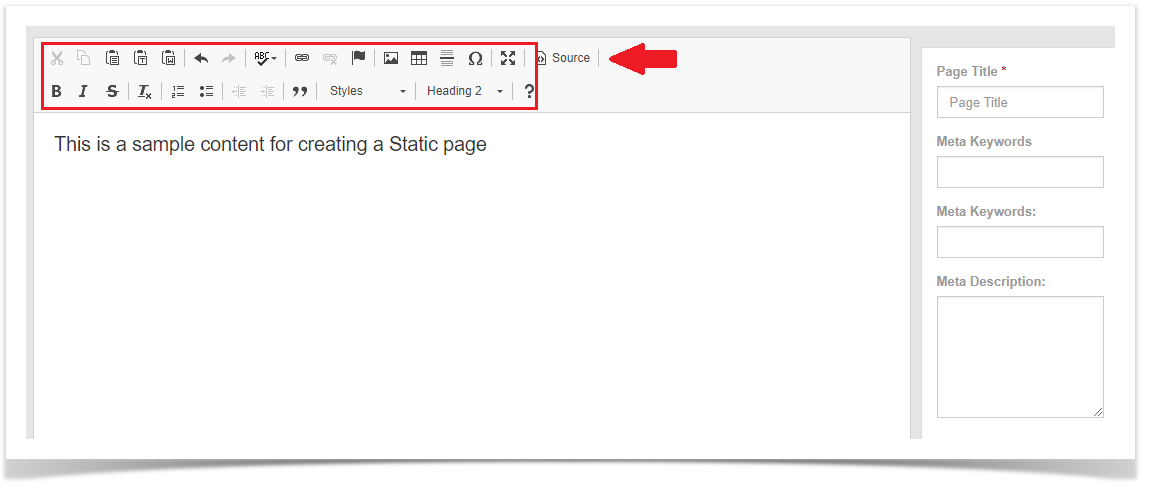Viewport: 1149px width, 488px height.
Task: Toggle Italic formatting
Action: coord(84,92)
